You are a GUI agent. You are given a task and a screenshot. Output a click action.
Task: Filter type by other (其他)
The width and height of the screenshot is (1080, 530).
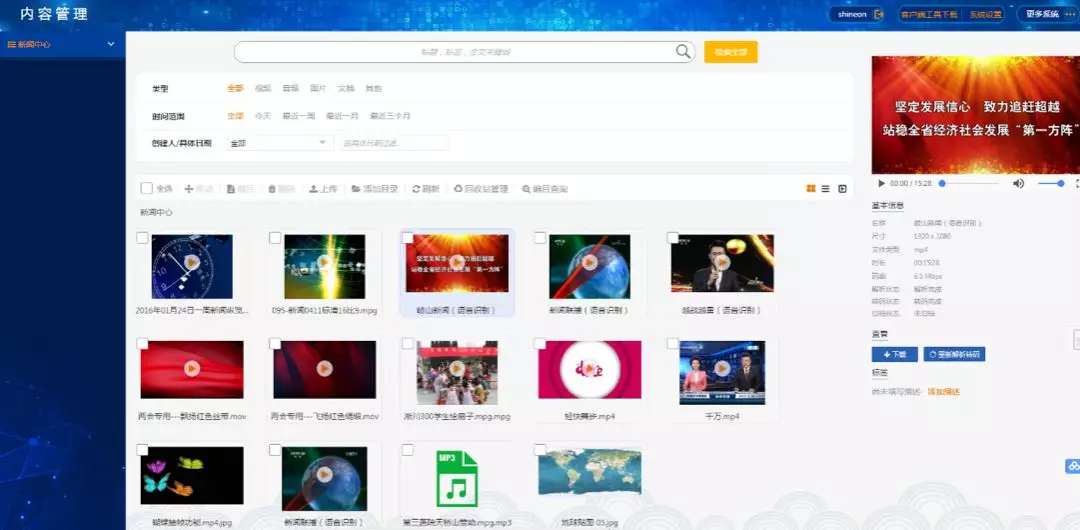373,88
